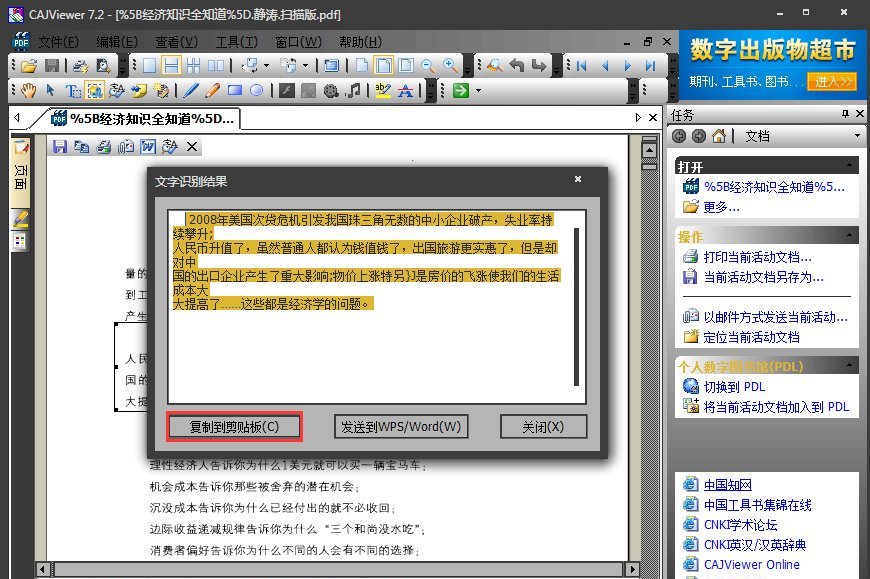Click the tab scroll left arrow
The image size is (870, 579).
click(x=17, y=118)
